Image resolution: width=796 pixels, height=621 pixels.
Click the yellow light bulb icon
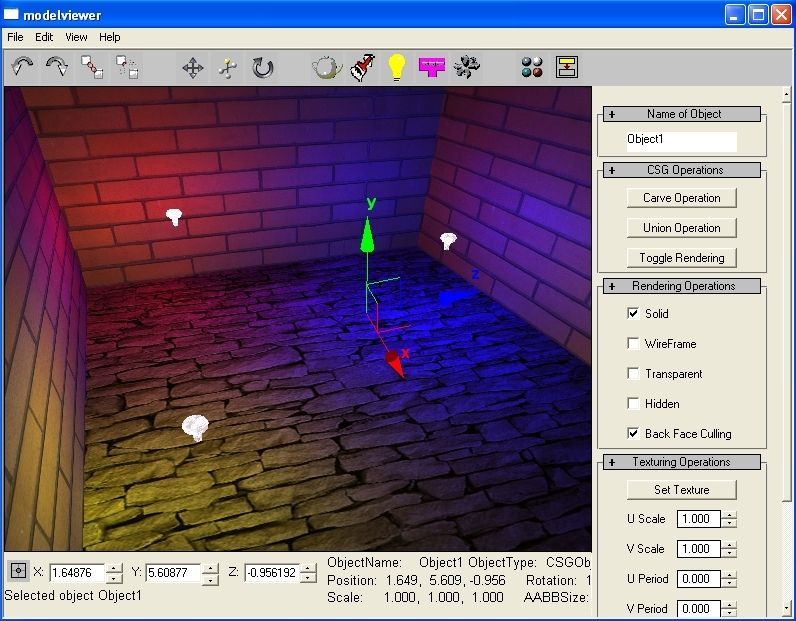coord(397,67)
